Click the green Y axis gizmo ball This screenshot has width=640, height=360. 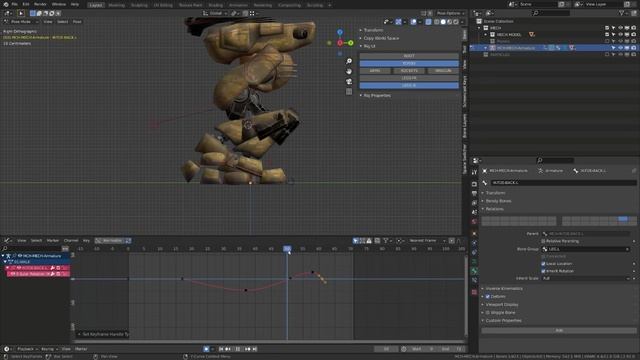(x=351, y=42)
